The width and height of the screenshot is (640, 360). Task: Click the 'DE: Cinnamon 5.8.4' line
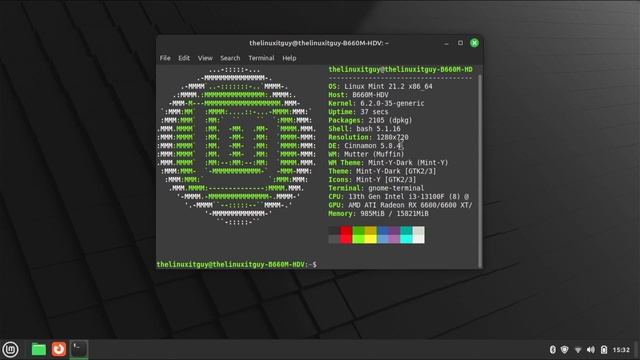tap(364, 146)
